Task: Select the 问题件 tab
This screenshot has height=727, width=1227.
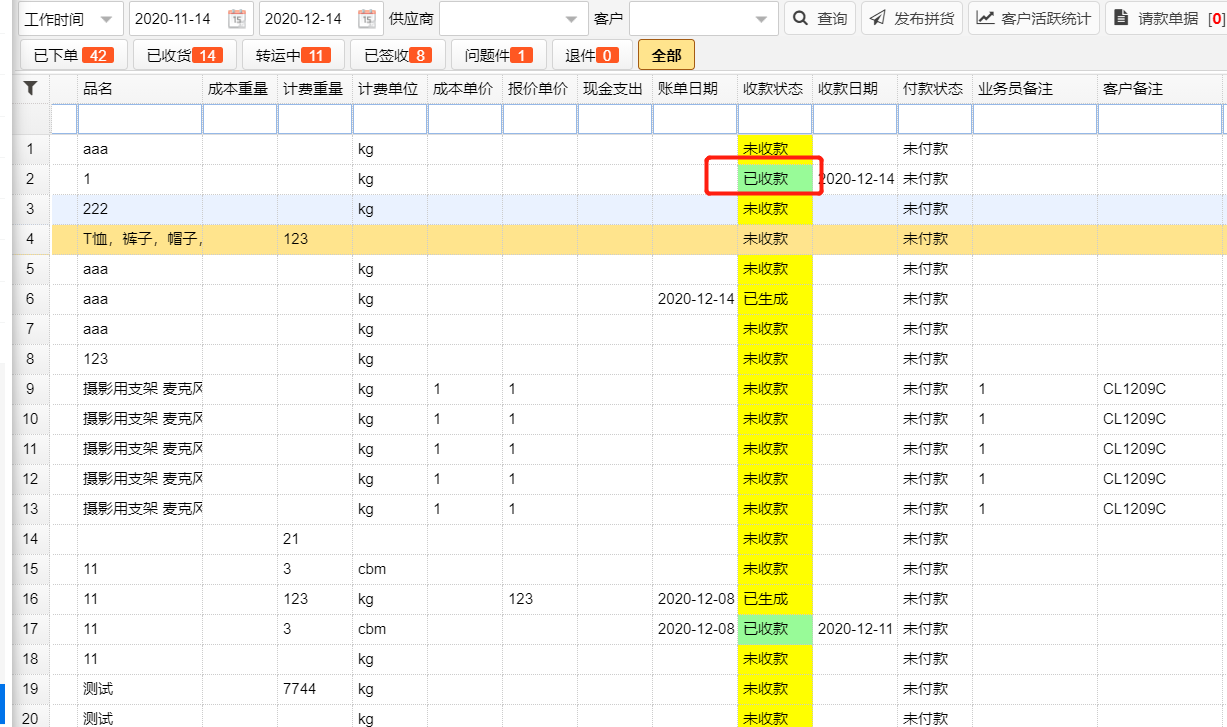Action: click(x=498, y=55)
